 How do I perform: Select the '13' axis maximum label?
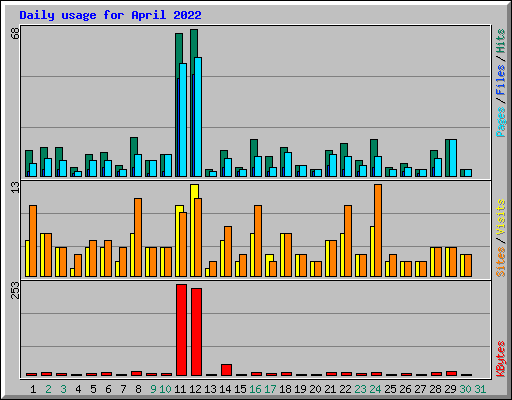pos(16,187)
